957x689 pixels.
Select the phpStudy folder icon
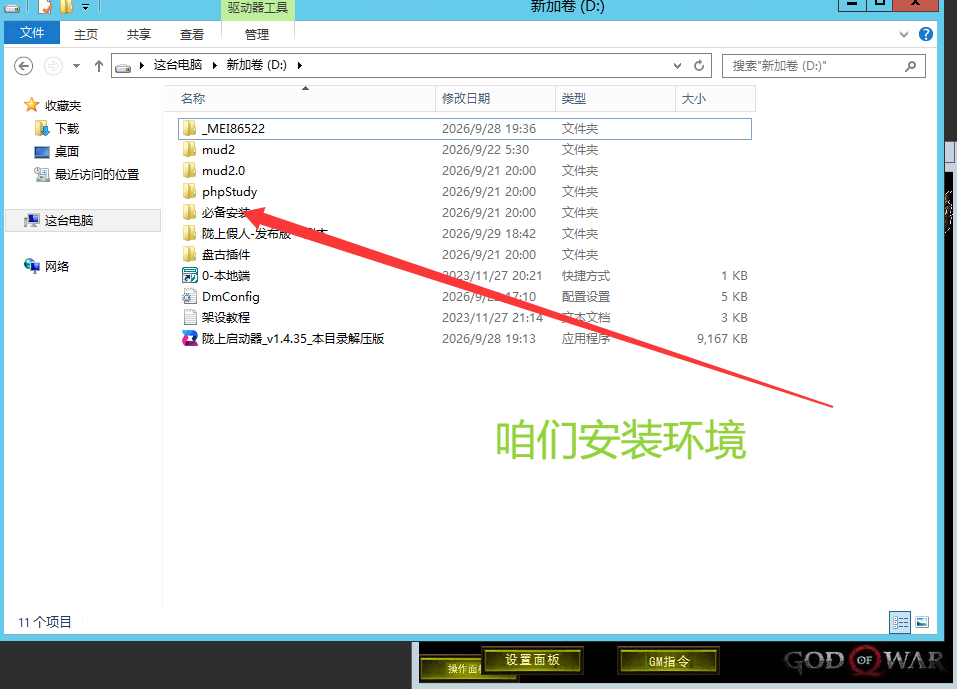190,192
